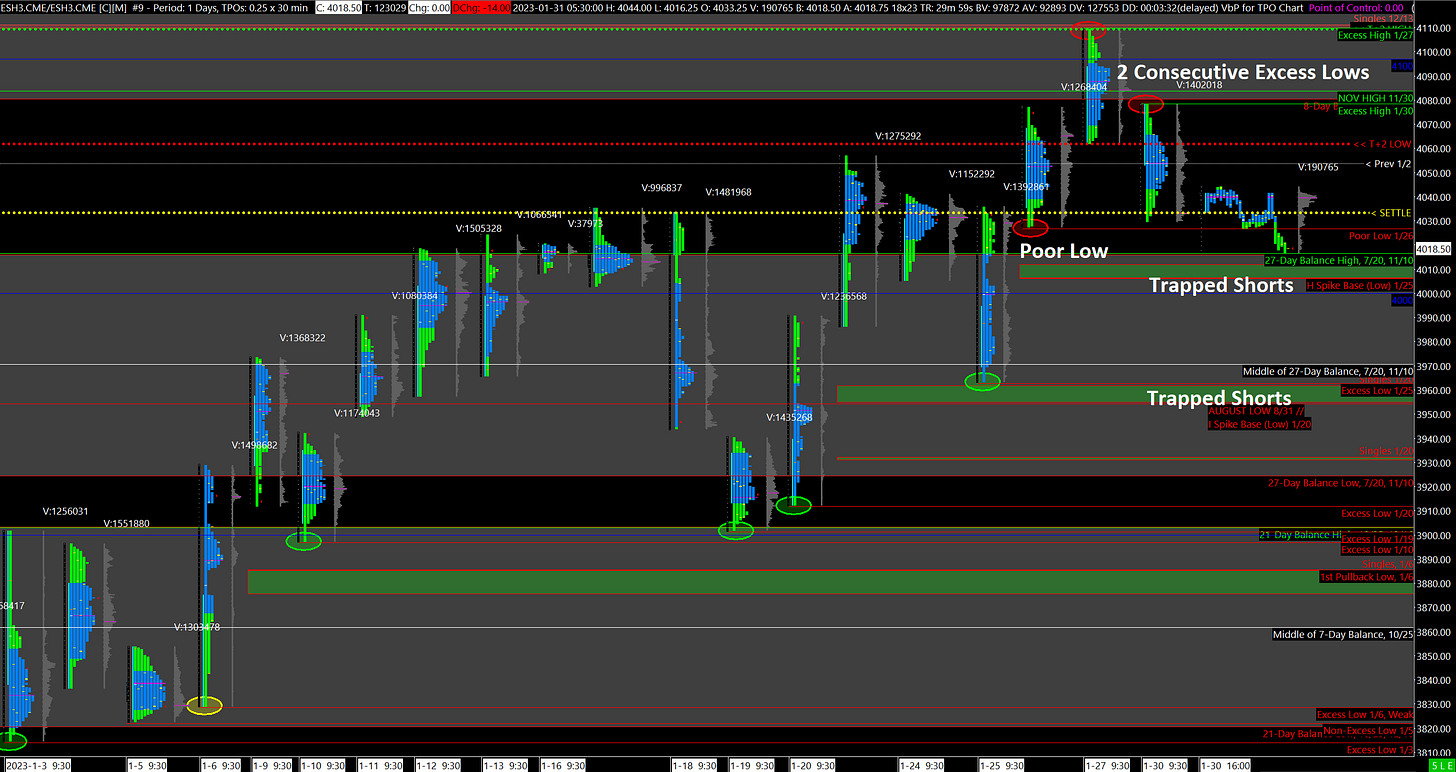The image size is (1456, 772).
Task: Click the 'Poor Low 1/26' level label
Action: 1379,237
